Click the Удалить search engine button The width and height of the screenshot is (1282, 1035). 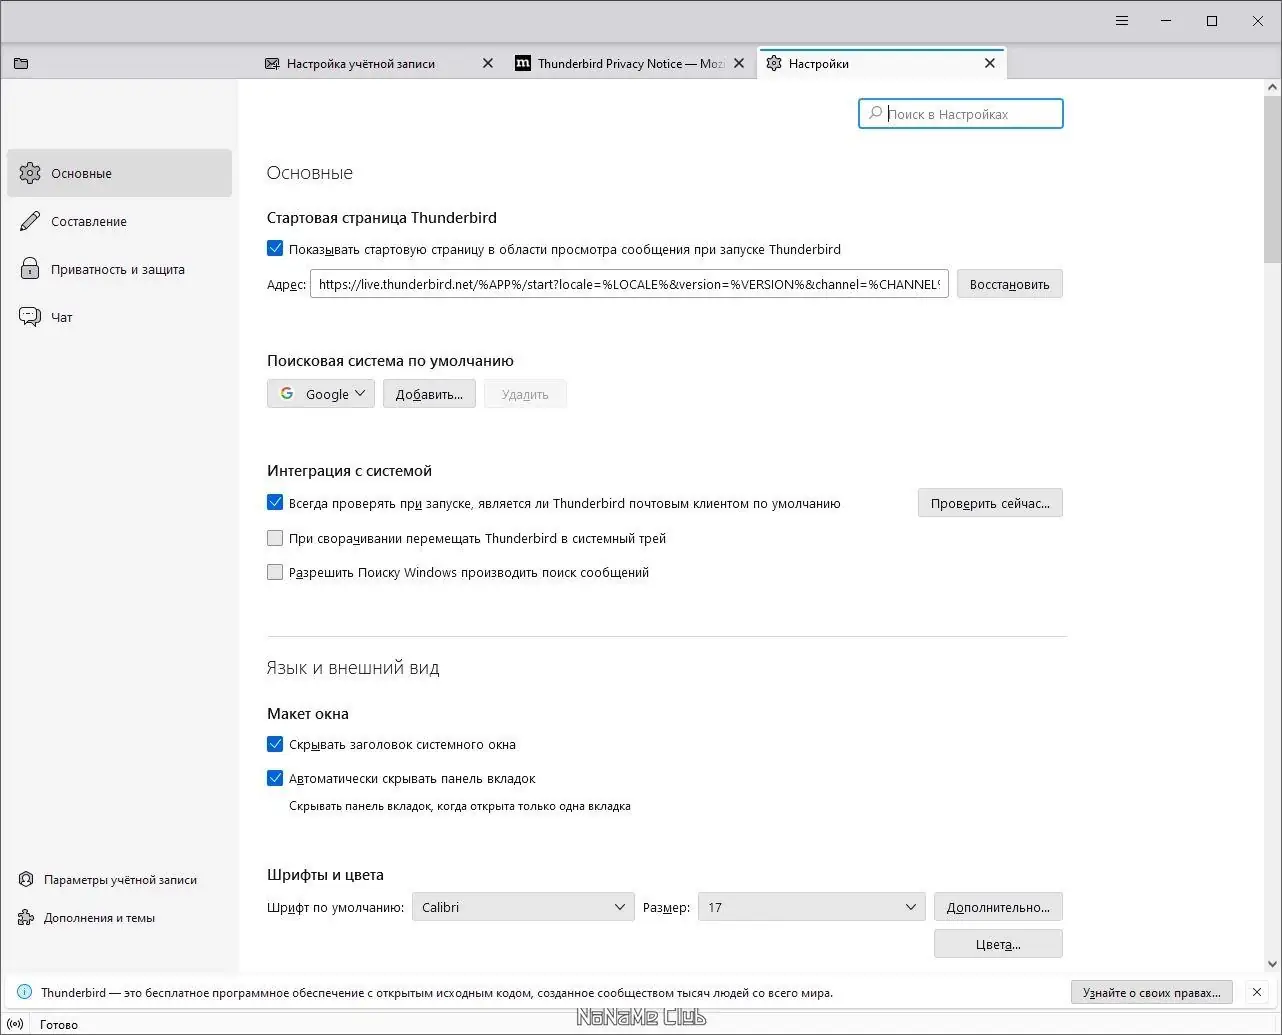(525, 394)
